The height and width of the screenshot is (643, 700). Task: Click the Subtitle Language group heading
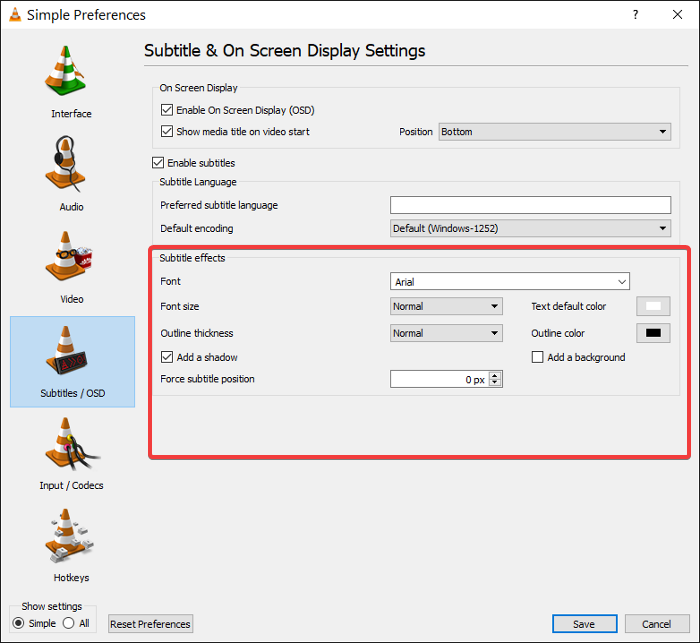(198, 182)
